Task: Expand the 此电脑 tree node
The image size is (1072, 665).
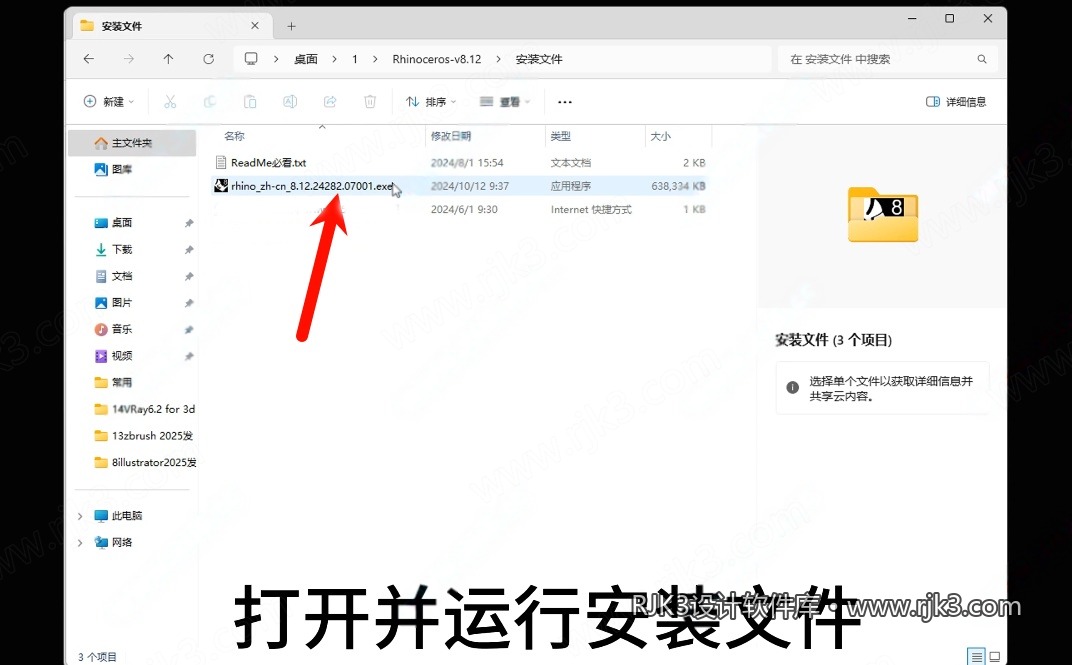Action: coord(80,516)
